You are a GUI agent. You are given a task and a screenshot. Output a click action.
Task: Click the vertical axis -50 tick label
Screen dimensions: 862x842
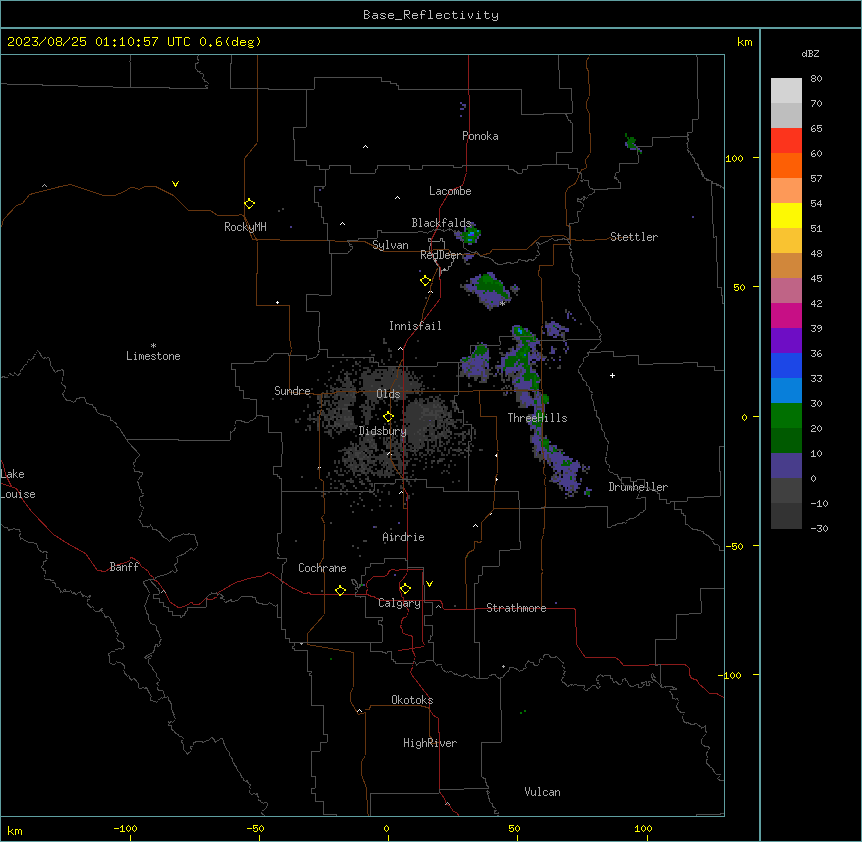734,546
